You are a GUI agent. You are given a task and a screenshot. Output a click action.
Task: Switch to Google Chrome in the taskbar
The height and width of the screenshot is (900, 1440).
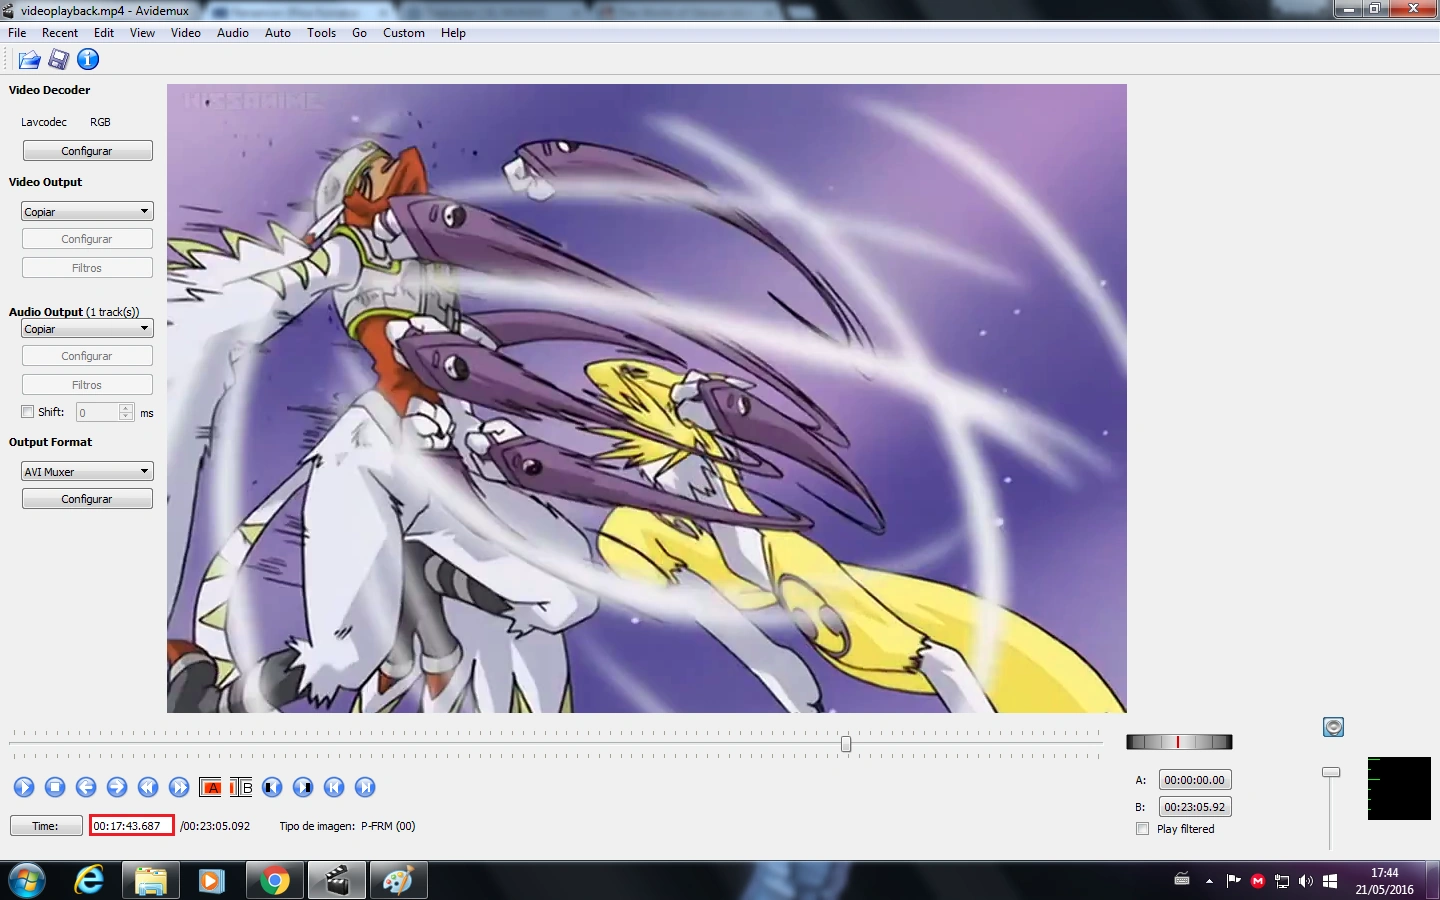point(274,881)
